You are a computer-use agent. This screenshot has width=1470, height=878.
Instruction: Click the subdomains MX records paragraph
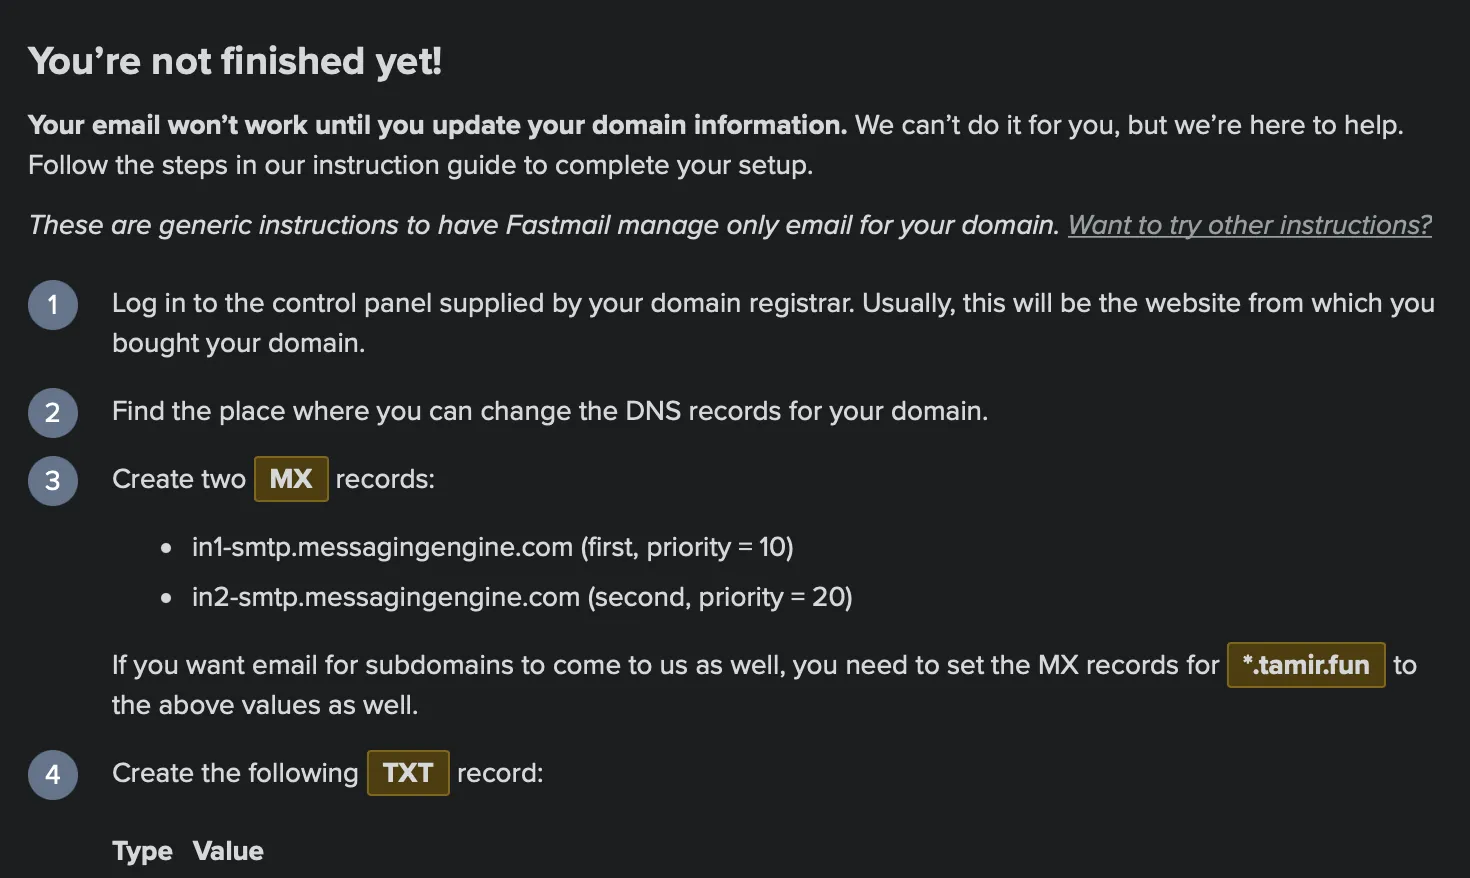coord(764,685)
